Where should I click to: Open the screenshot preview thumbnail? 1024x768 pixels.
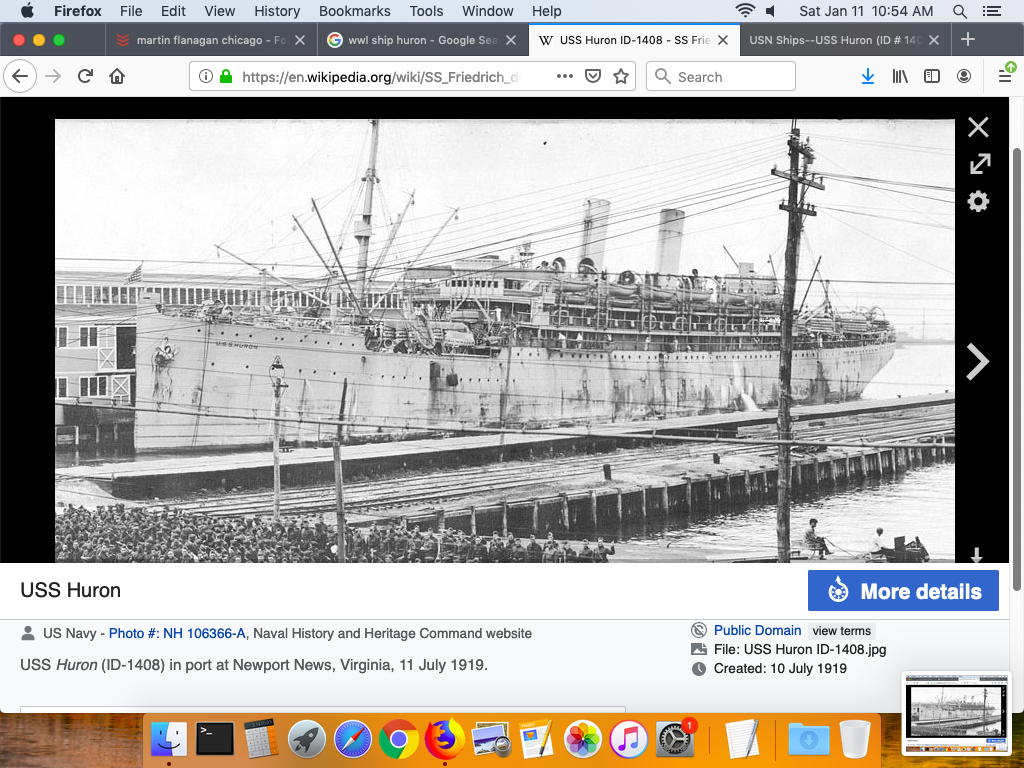click(957, 712)
